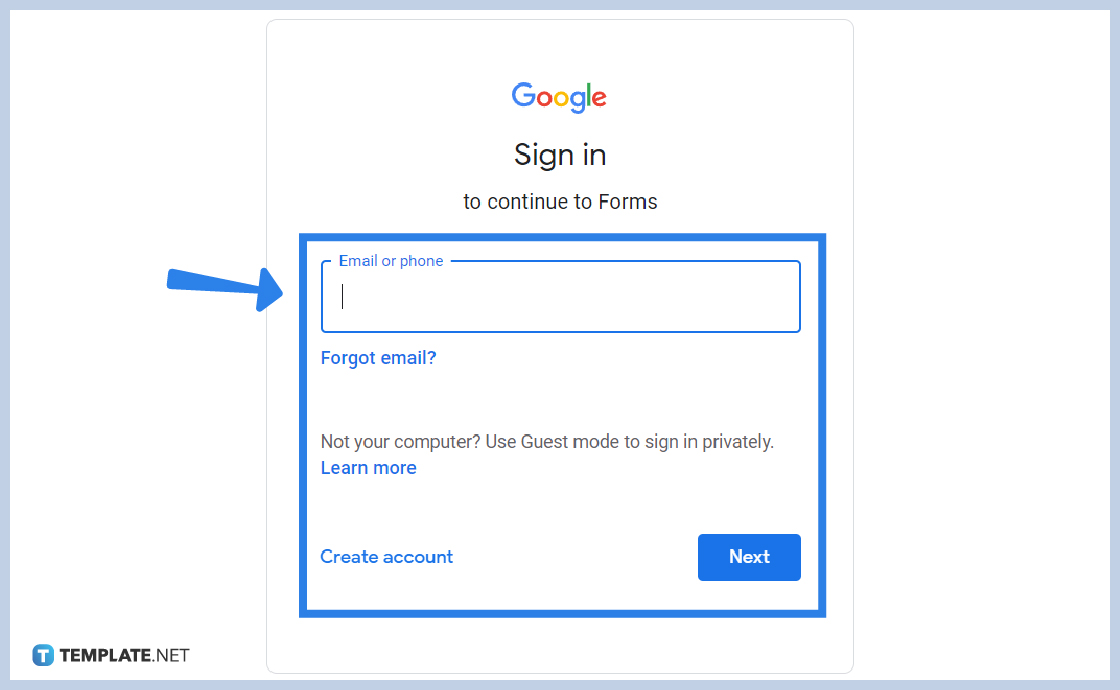The width and height of the screenshot is (1120, 690).
Task: Click the Sign in heading
Action: click(559, 155)
